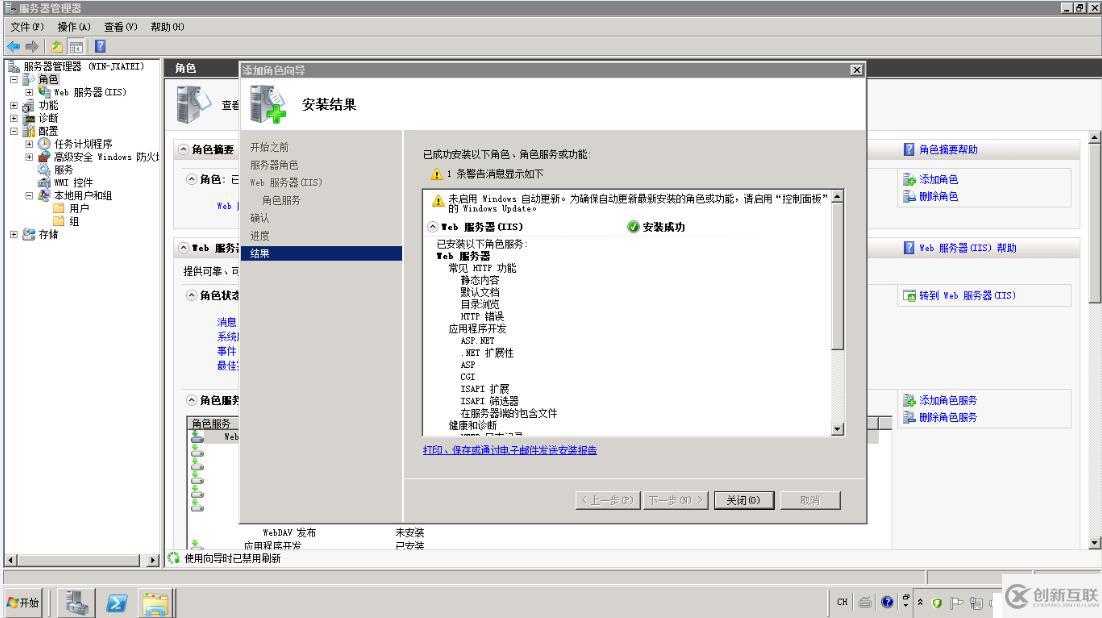1102x618 pixels.
Task: Collapse the 角色摘要 section chevron
Action: click(183, 149)
